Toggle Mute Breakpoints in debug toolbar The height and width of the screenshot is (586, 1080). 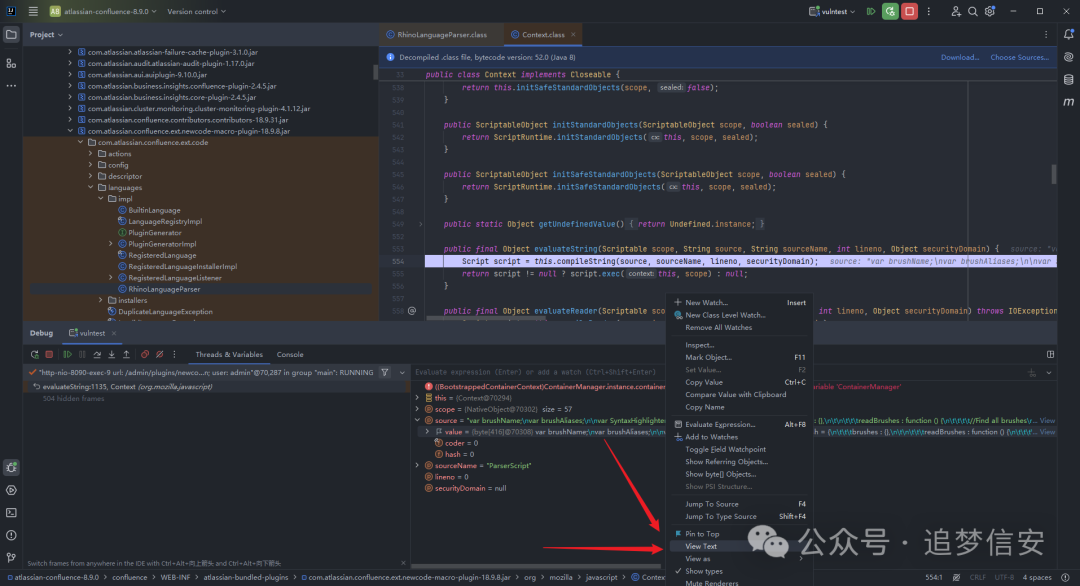pos(159,355)
